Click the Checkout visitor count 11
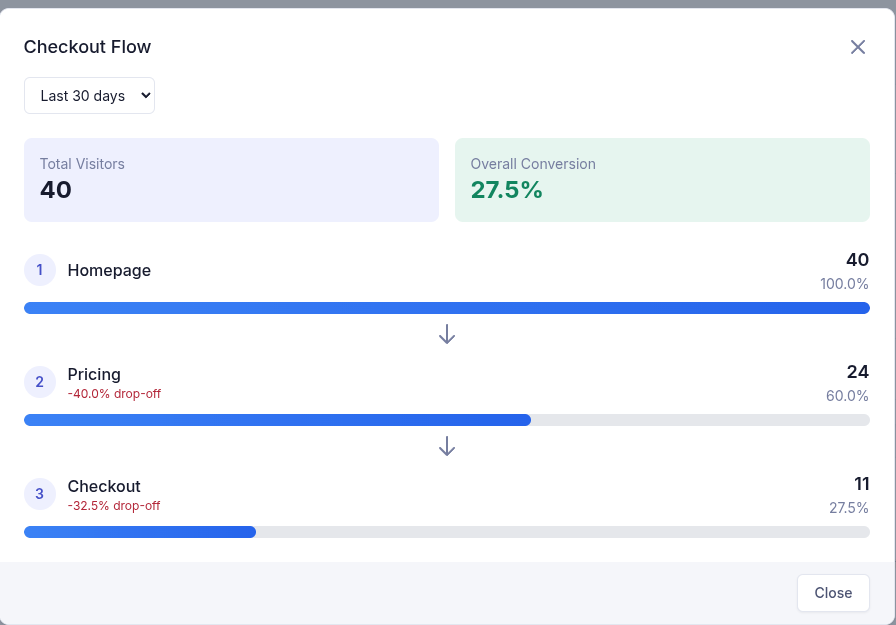Image resolution: width=896 pixels, height=625 pixels. coord(862,484)
